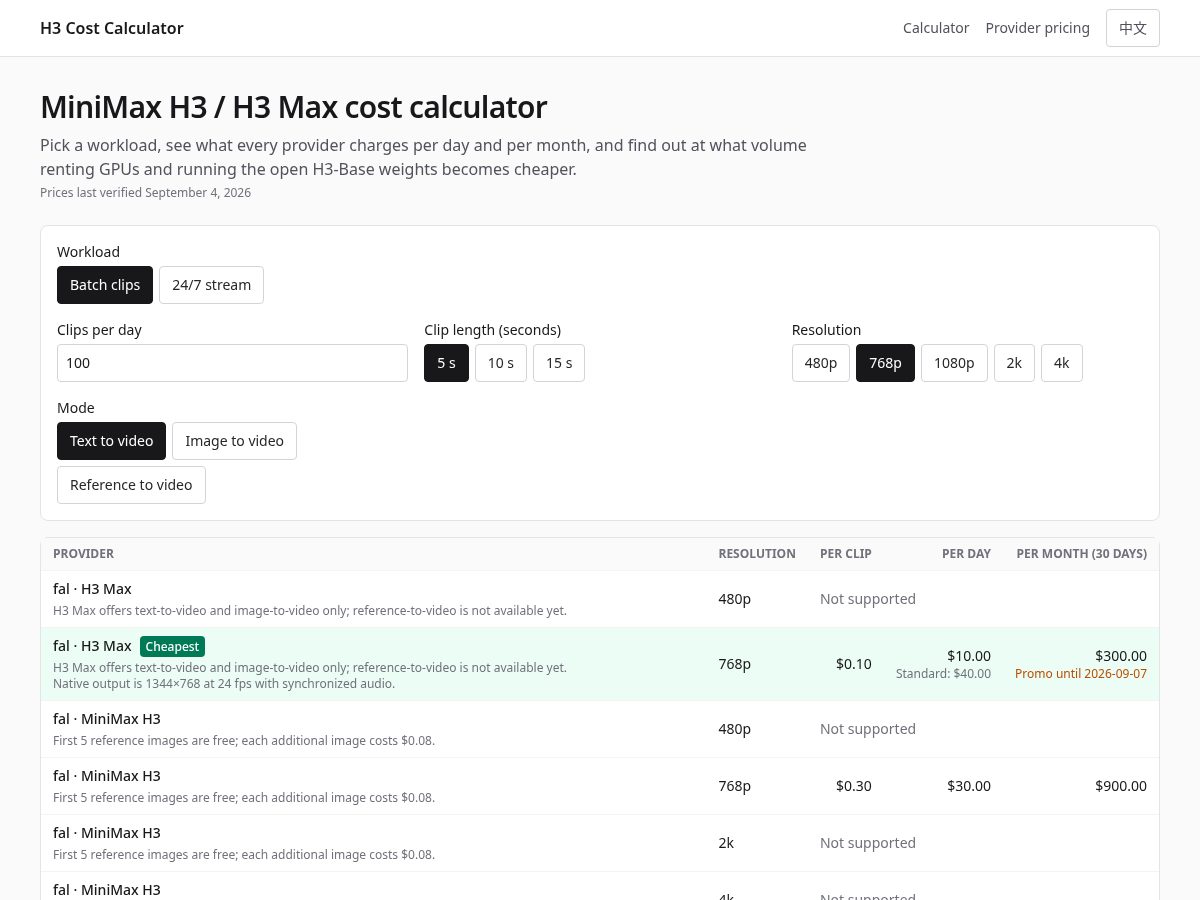
Task: Click the green Cheapest badge
Action: click(172, 647)
